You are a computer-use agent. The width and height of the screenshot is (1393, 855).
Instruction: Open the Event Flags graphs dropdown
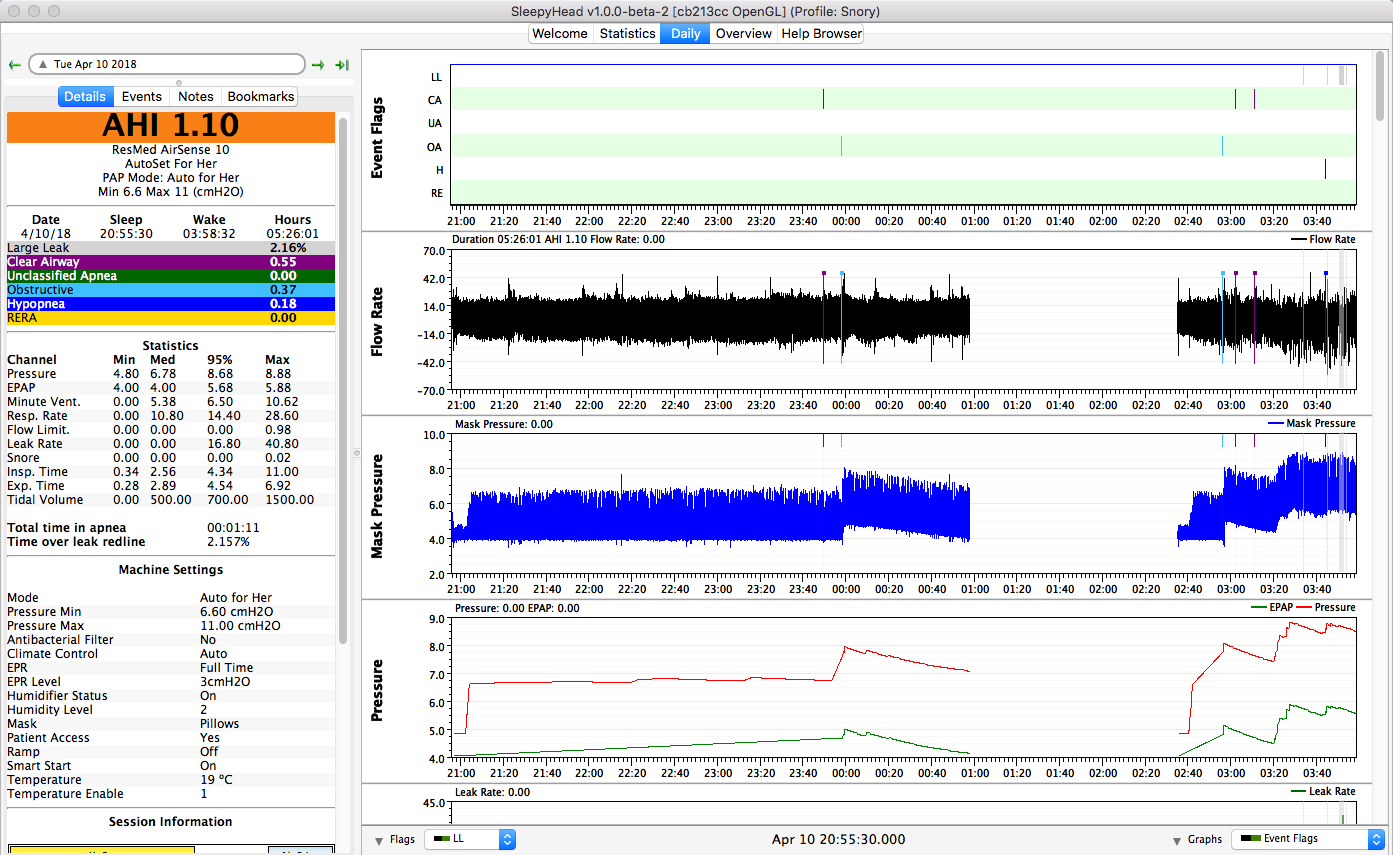click(x=1309, y=839)
